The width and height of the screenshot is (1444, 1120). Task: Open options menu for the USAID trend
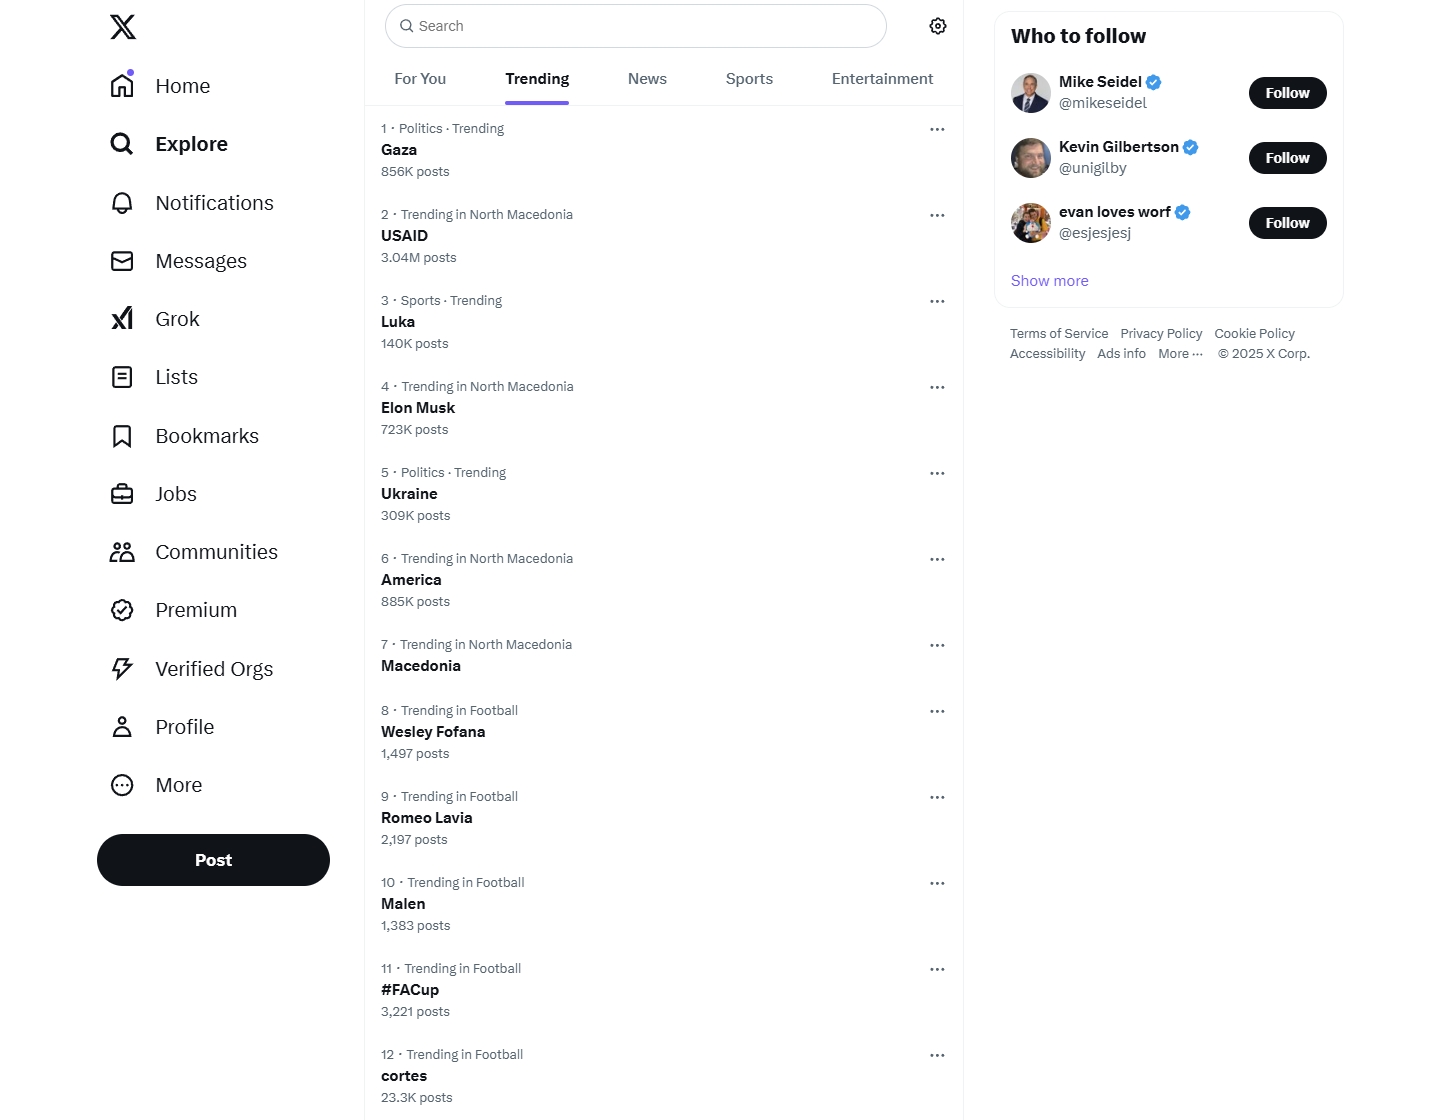(937, 215)
